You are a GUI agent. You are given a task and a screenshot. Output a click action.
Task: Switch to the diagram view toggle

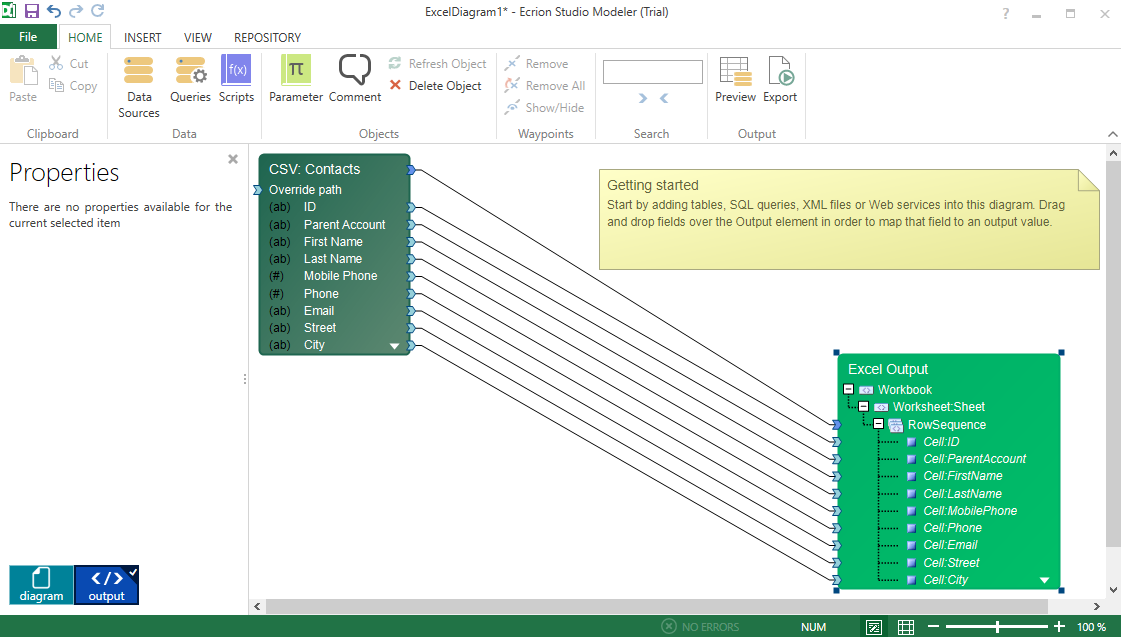click(x=40, y=585)
